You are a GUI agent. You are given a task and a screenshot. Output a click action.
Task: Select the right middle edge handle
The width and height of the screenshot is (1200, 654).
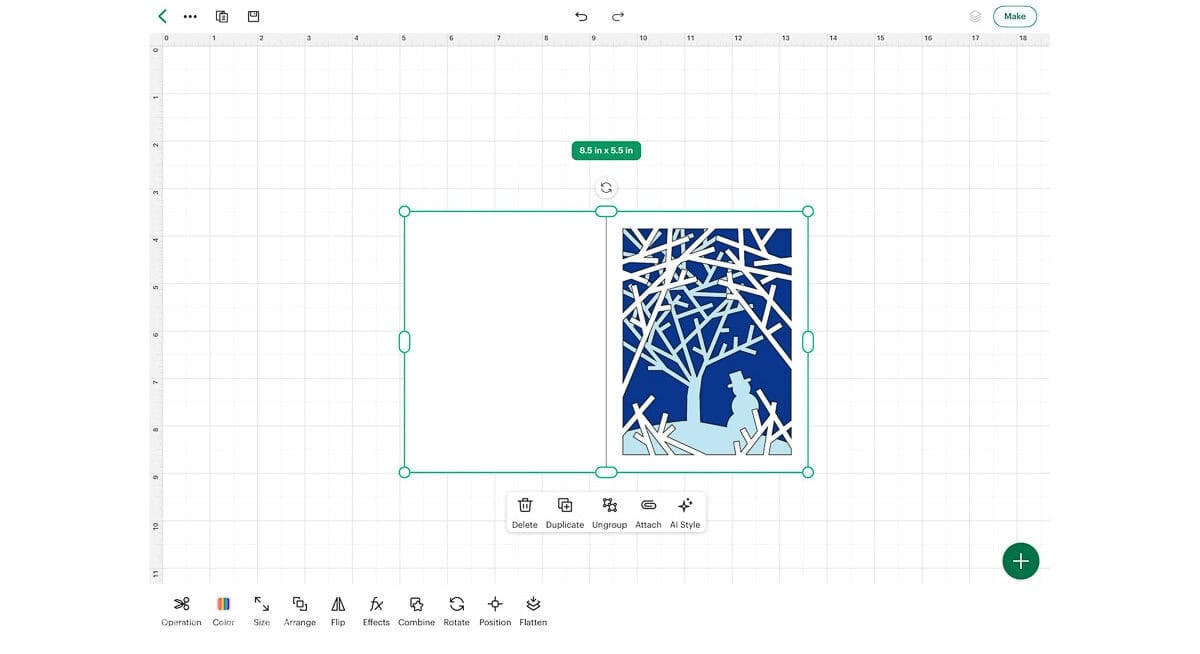pyautogui.click(x=808, y=342)
